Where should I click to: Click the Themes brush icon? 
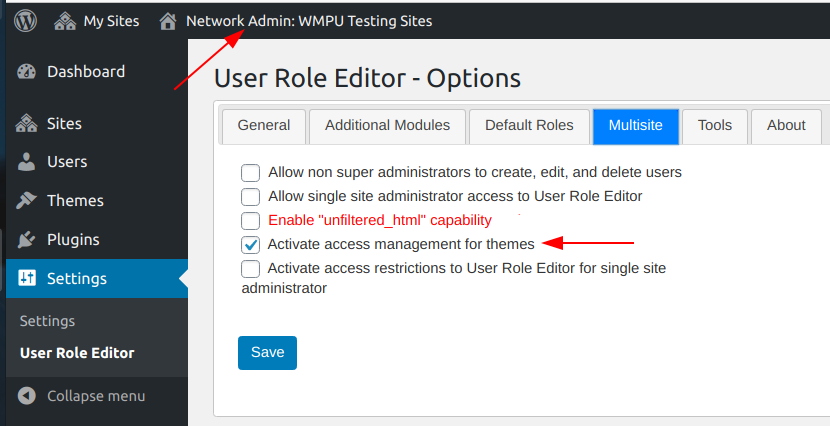pos(26,201)
